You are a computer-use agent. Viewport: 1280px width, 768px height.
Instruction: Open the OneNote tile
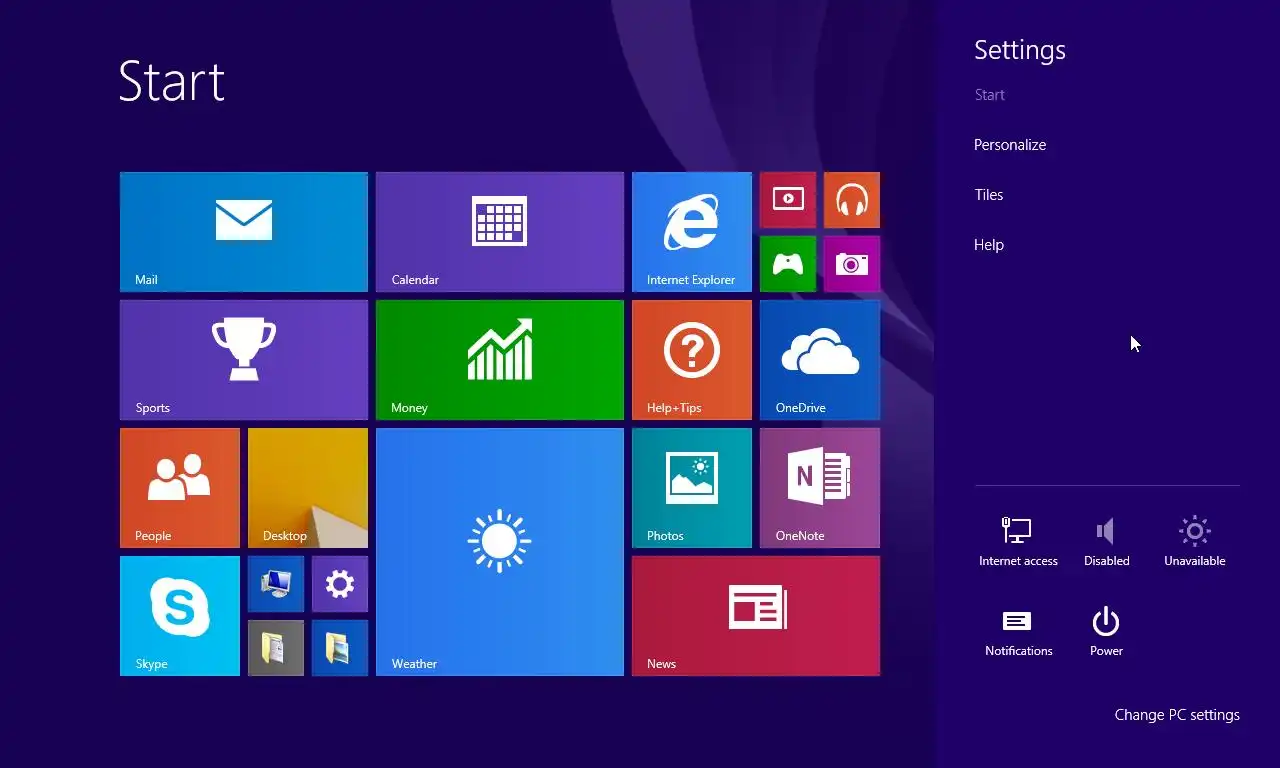820,488
